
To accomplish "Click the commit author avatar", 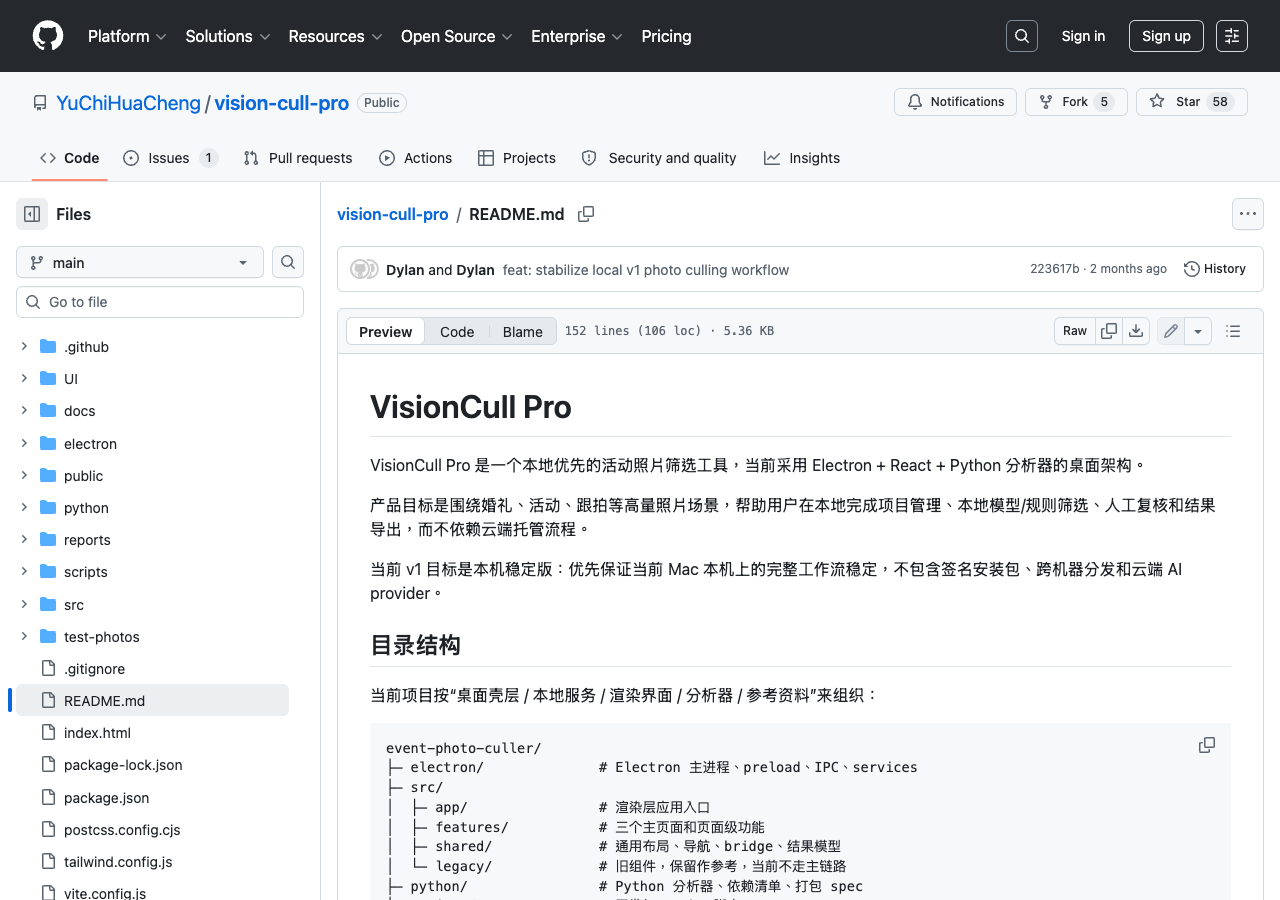I will [360, 269].
